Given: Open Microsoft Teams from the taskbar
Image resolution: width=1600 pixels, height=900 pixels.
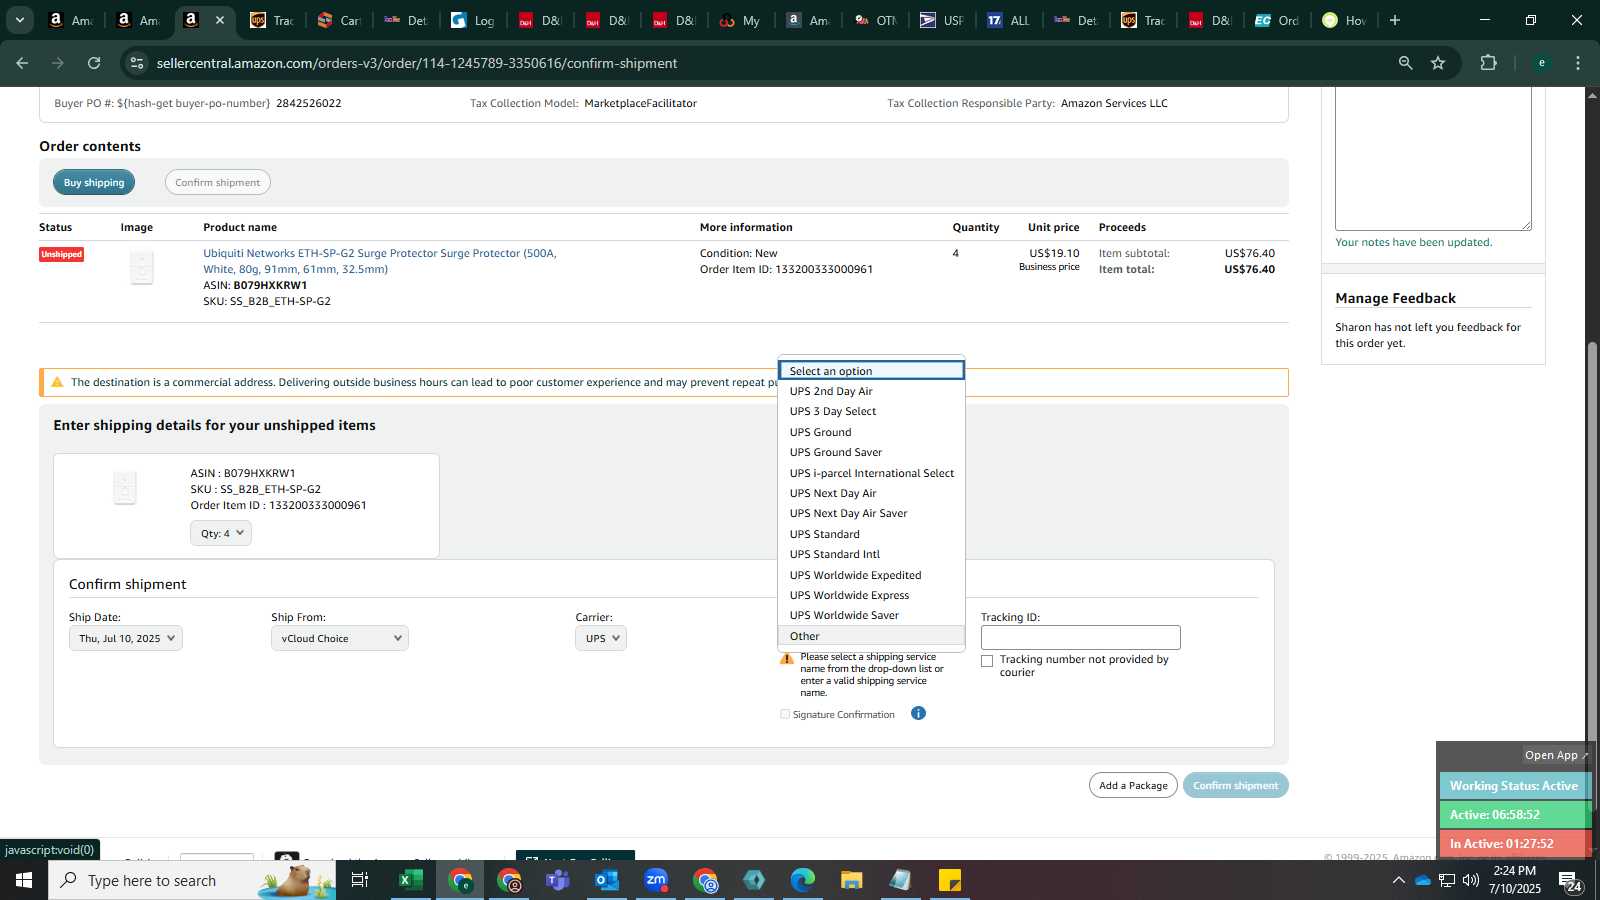Looking at the screenshot, I should tap(557, 880).
